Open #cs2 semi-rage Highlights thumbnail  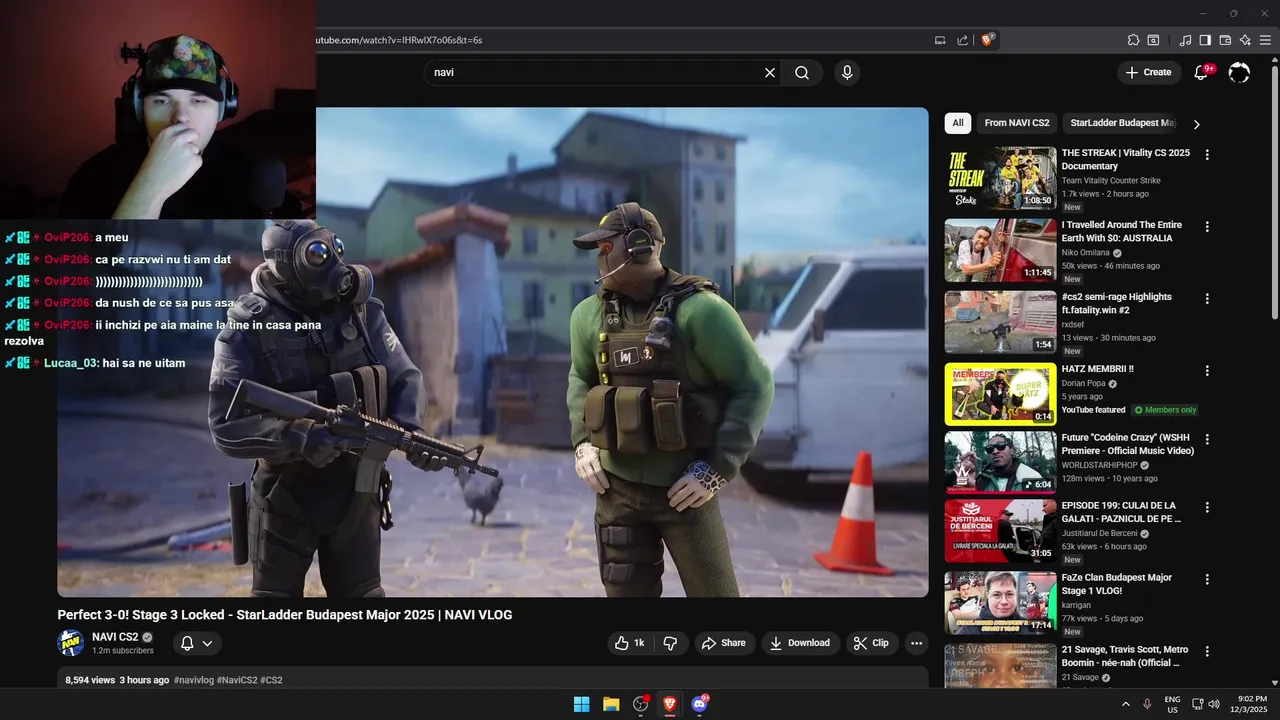click(x=1000, y=322)
